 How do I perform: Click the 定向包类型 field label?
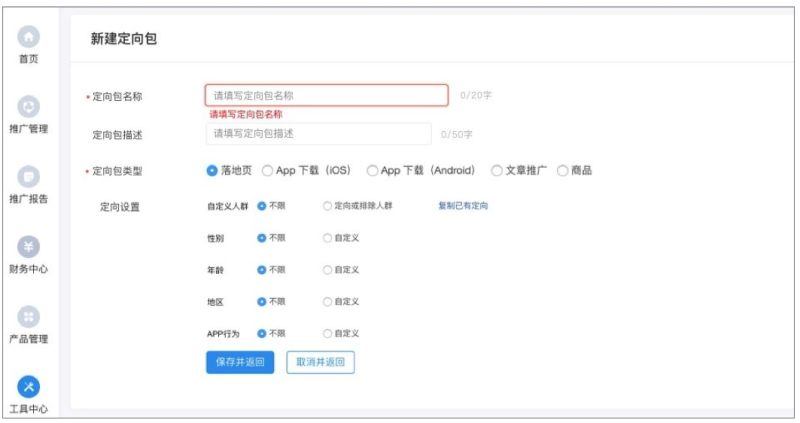[x=117, y=171]
